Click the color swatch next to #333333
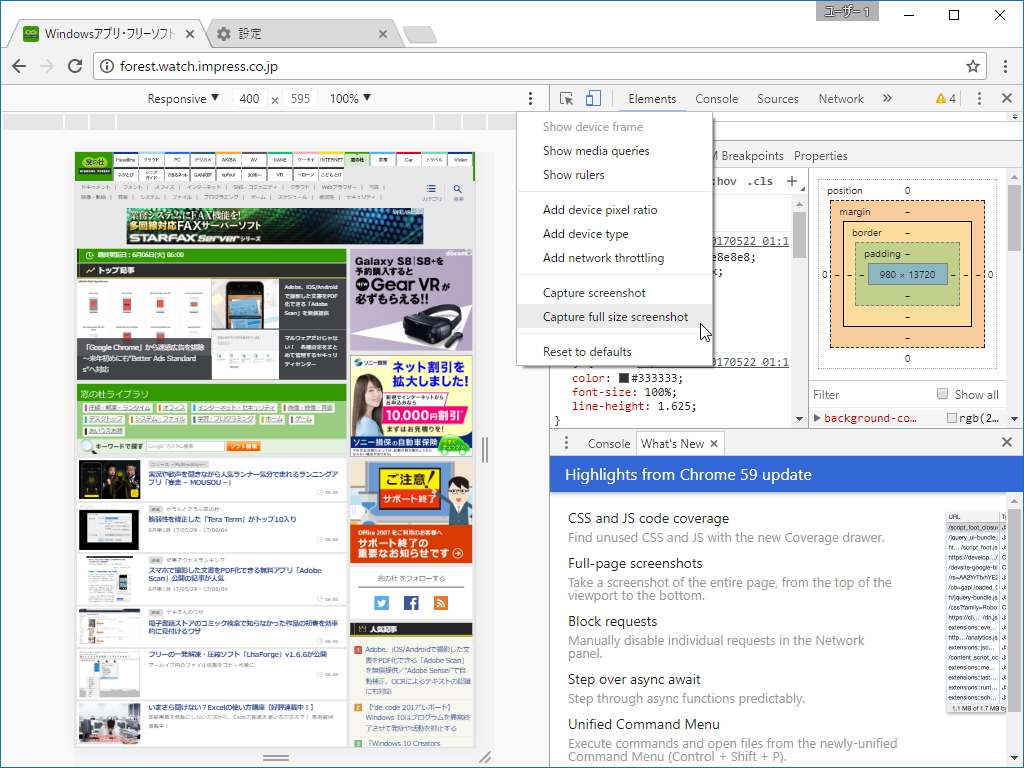 pos(624,378)
